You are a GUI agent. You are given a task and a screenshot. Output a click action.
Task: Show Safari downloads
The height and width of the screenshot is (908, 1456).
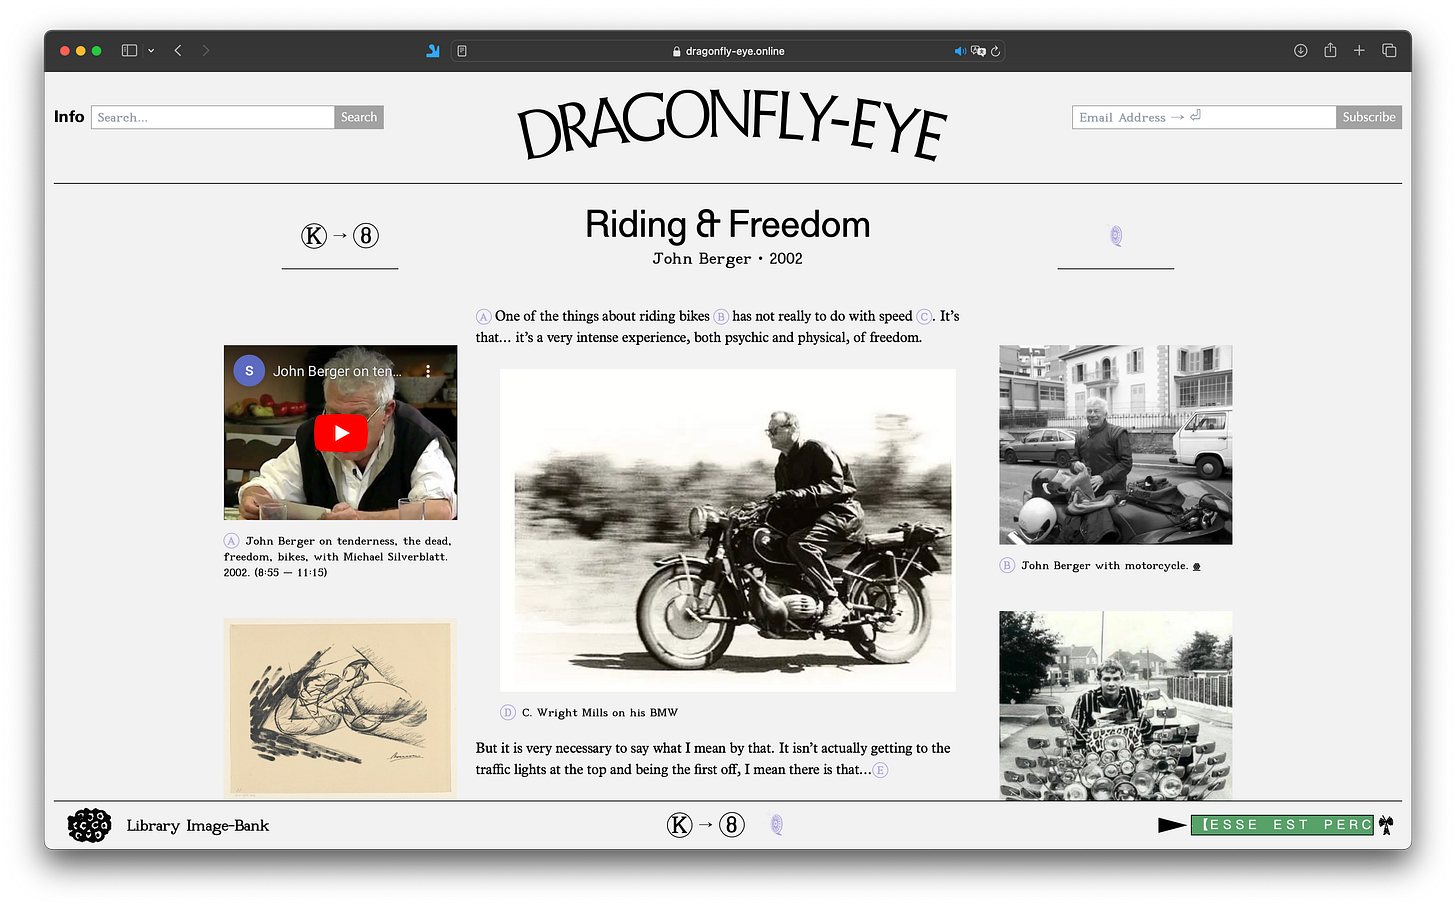1301,51
